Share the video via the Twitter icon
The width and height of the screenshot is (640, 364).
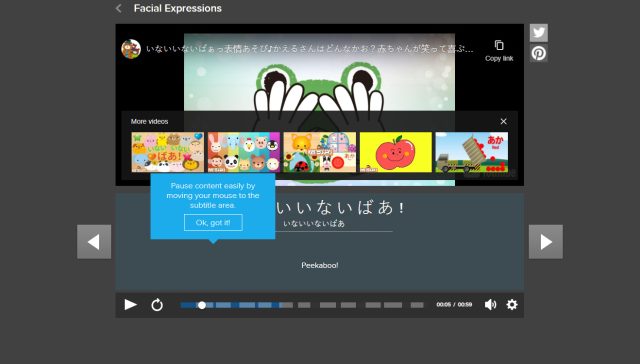539,33
